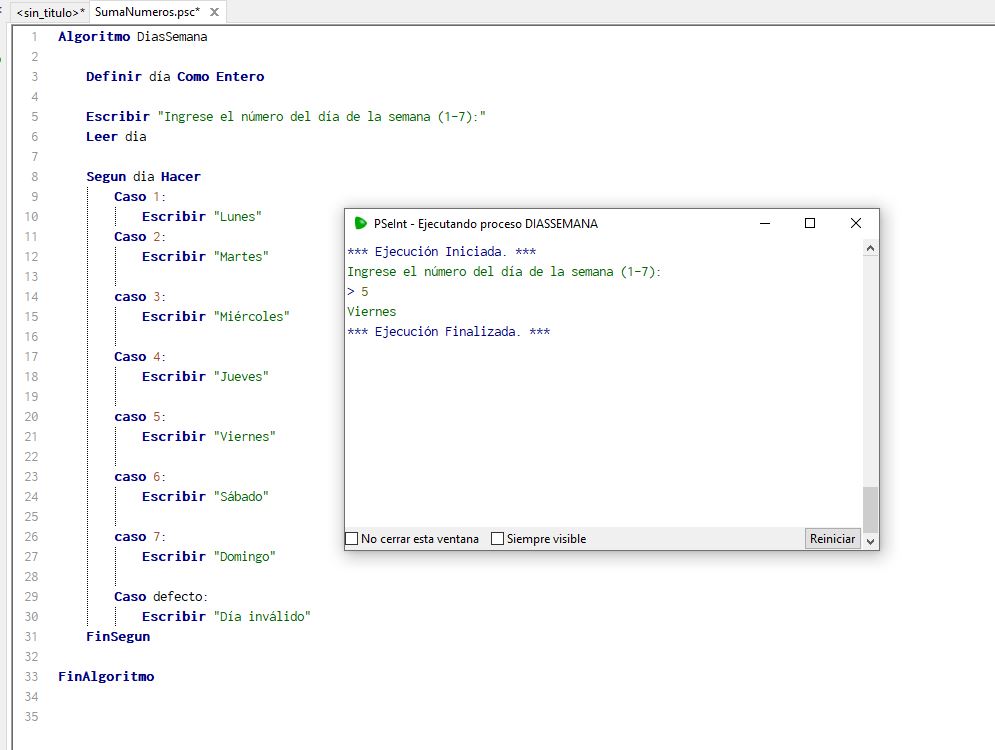This screenshot has height=750, width=995.
Task: Click Escribir "Domingo" line
Action: pyautogui.click(x=209, y=556)
